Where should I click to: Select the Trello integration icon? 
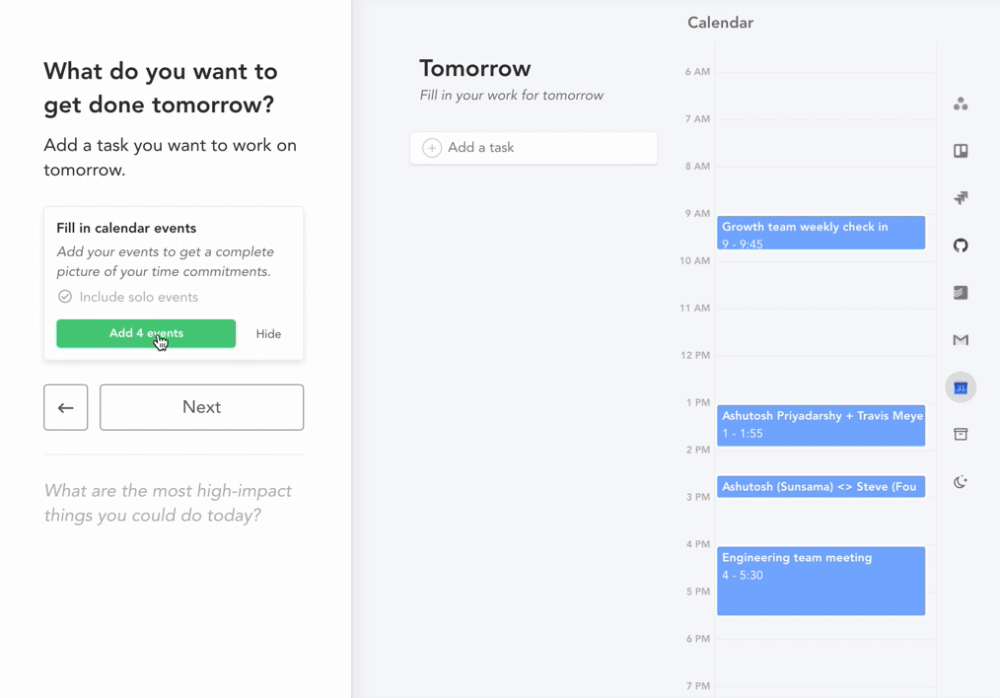point(960,150)
